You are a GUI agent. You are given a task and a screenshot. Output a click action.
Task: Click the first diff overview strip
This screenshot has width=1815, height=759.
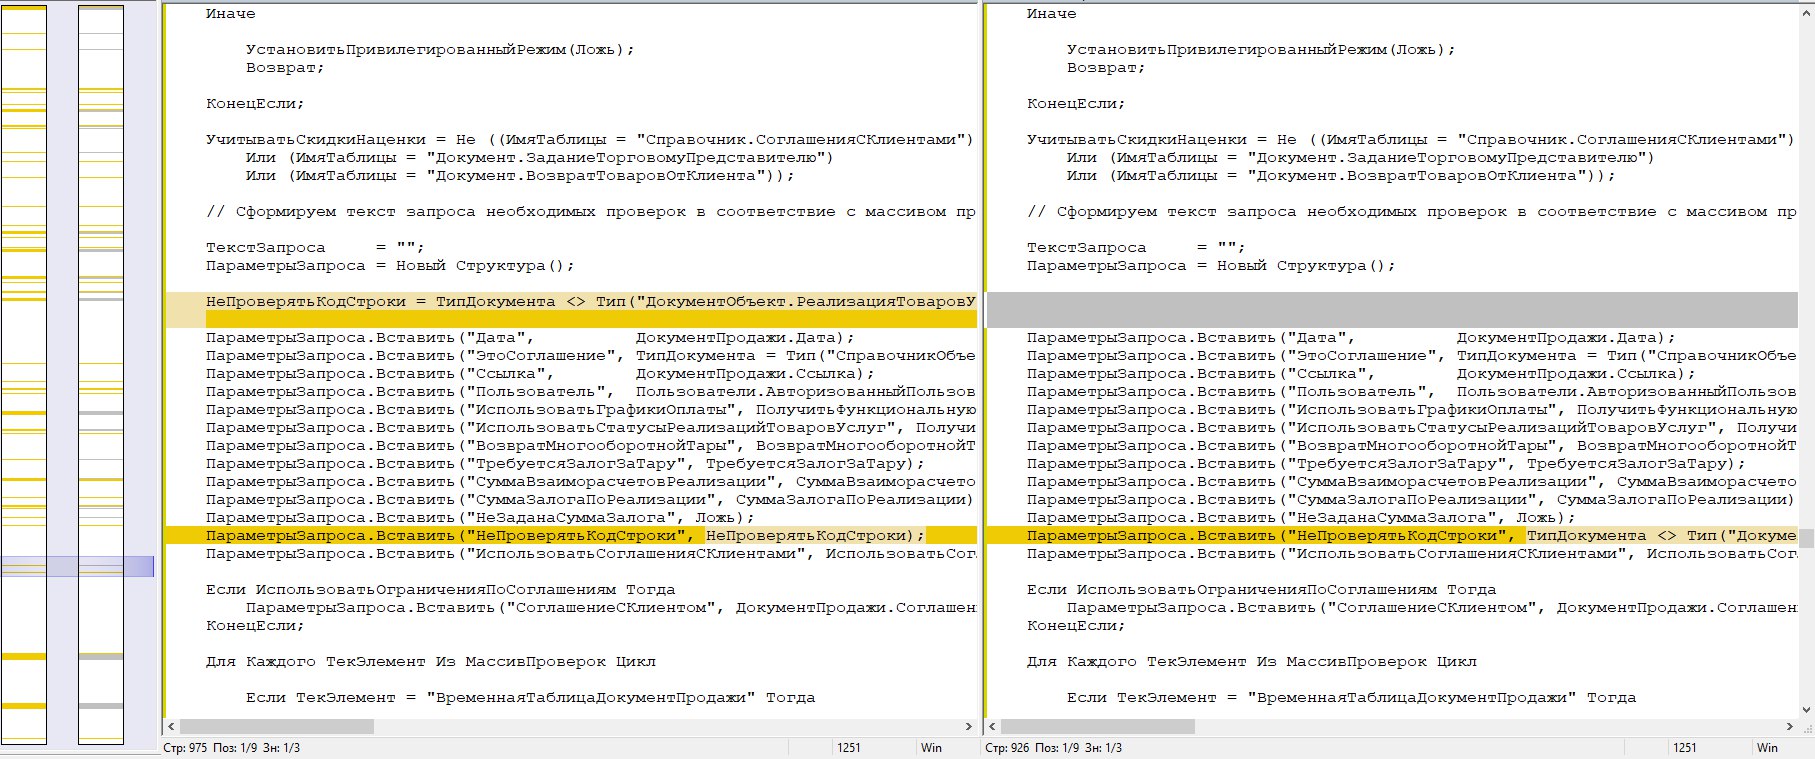point(23,375)
